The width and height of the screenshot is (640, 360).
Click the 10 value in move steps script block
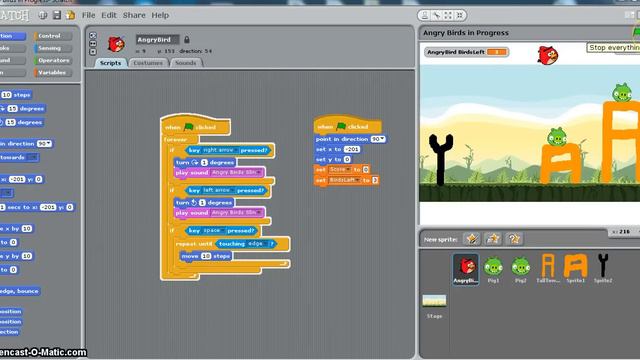tap(206, 256)
